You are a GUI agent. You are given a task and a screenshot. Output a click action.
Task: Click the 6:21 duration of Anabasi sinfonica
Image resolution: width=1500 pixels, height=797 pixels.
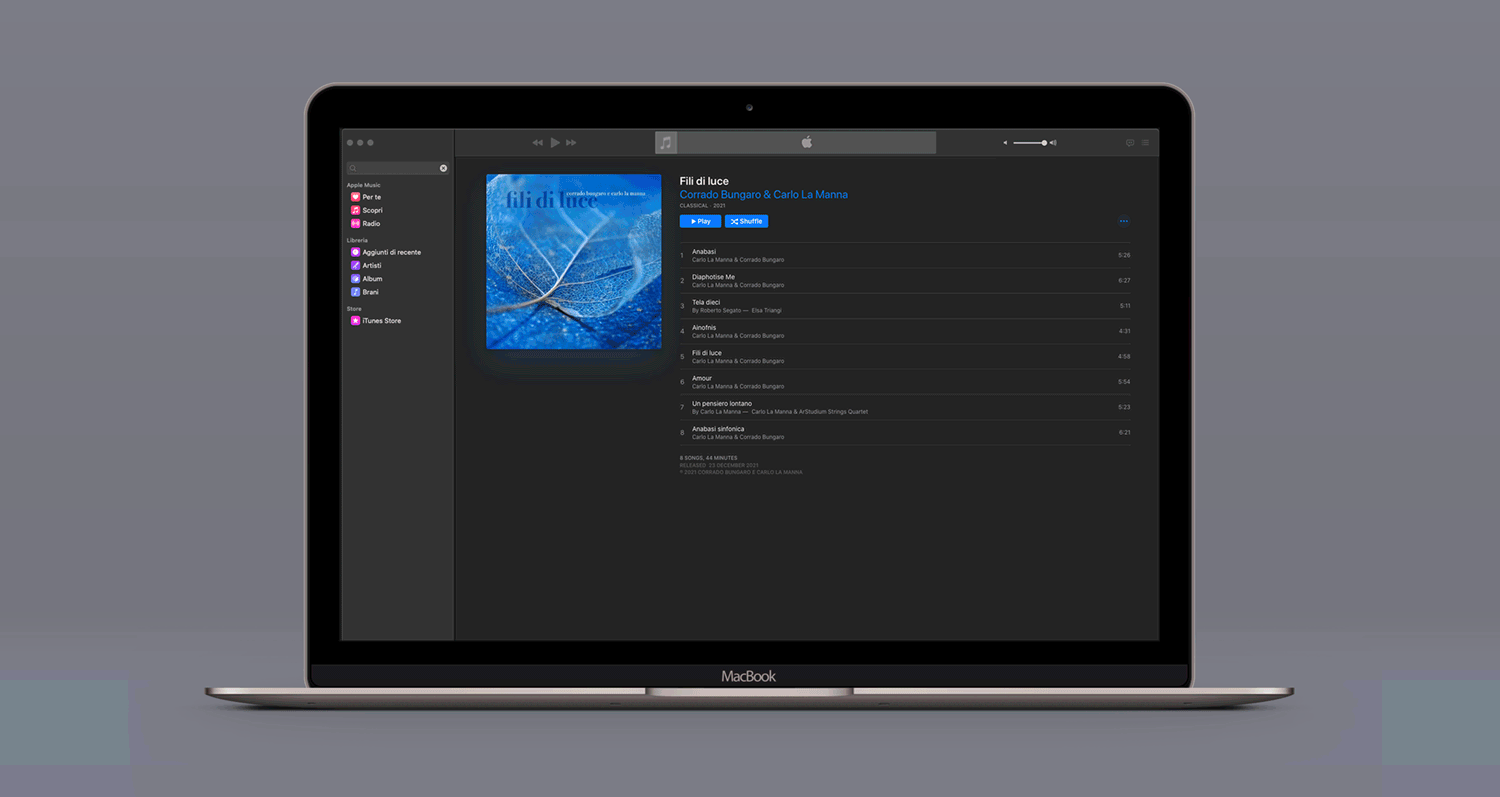[1124, 432]
